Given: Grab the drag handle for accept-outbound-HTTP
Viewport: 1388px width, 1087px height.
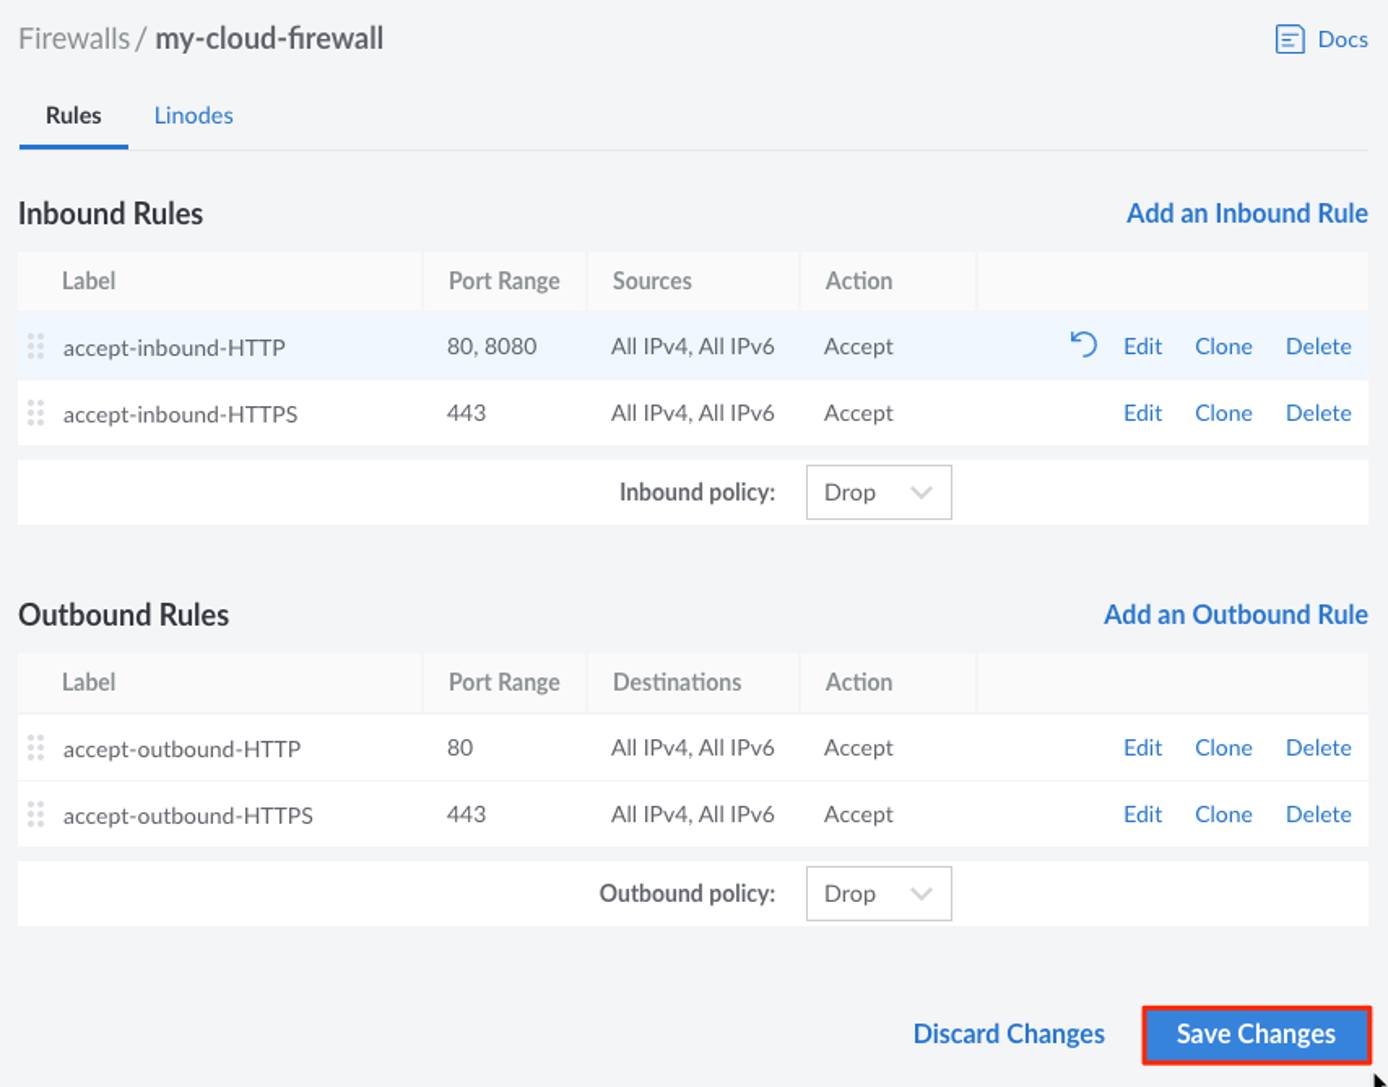Looking at the screenshot, I should click(x=35, y=748).
